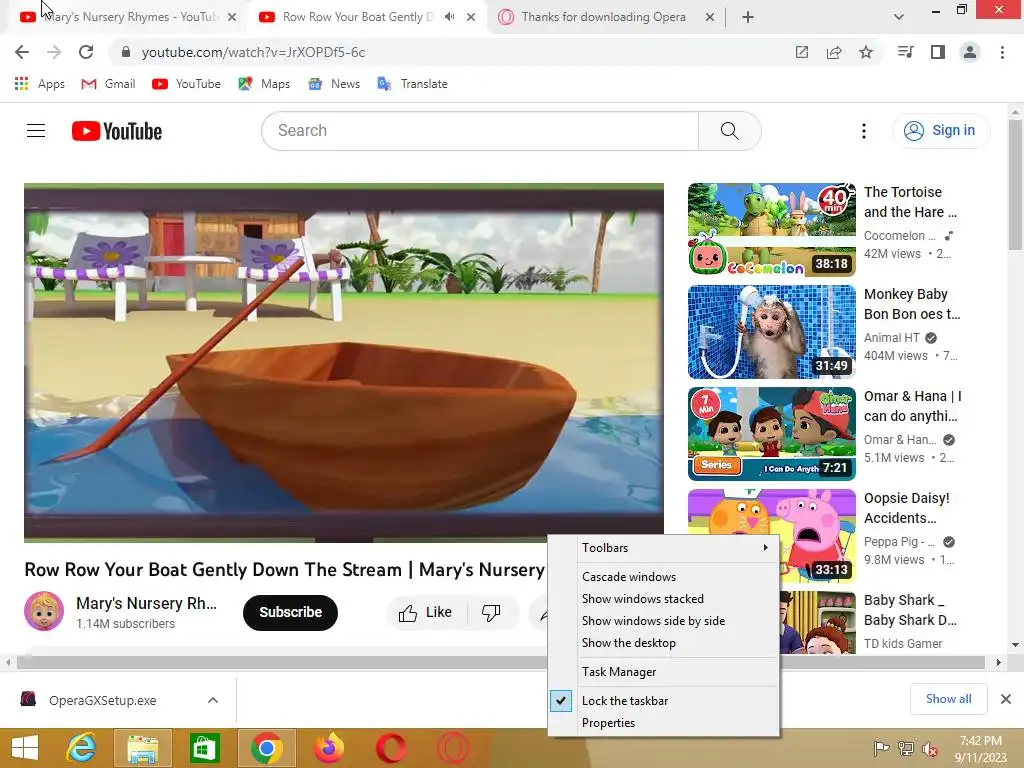This screenshot has width=1024, height=768.
Task: Open the Gmail bookmark
Action: pyautogui.click(x=108, y=84)
